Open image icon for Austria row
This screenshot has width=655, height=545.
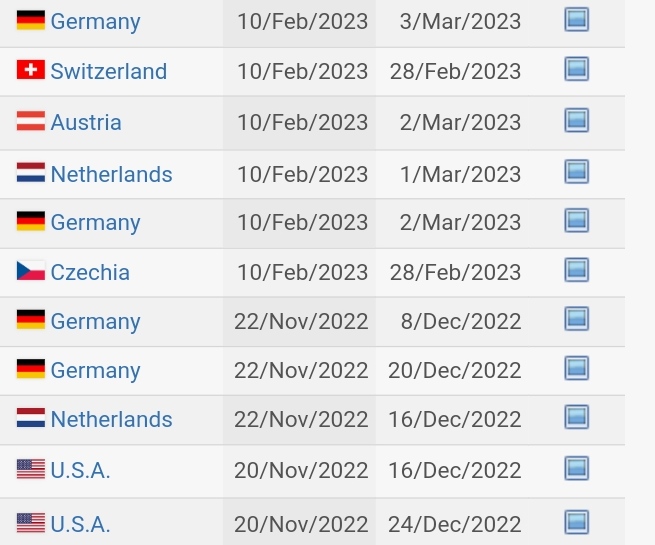pyautogui.click(x=576, y=120)
